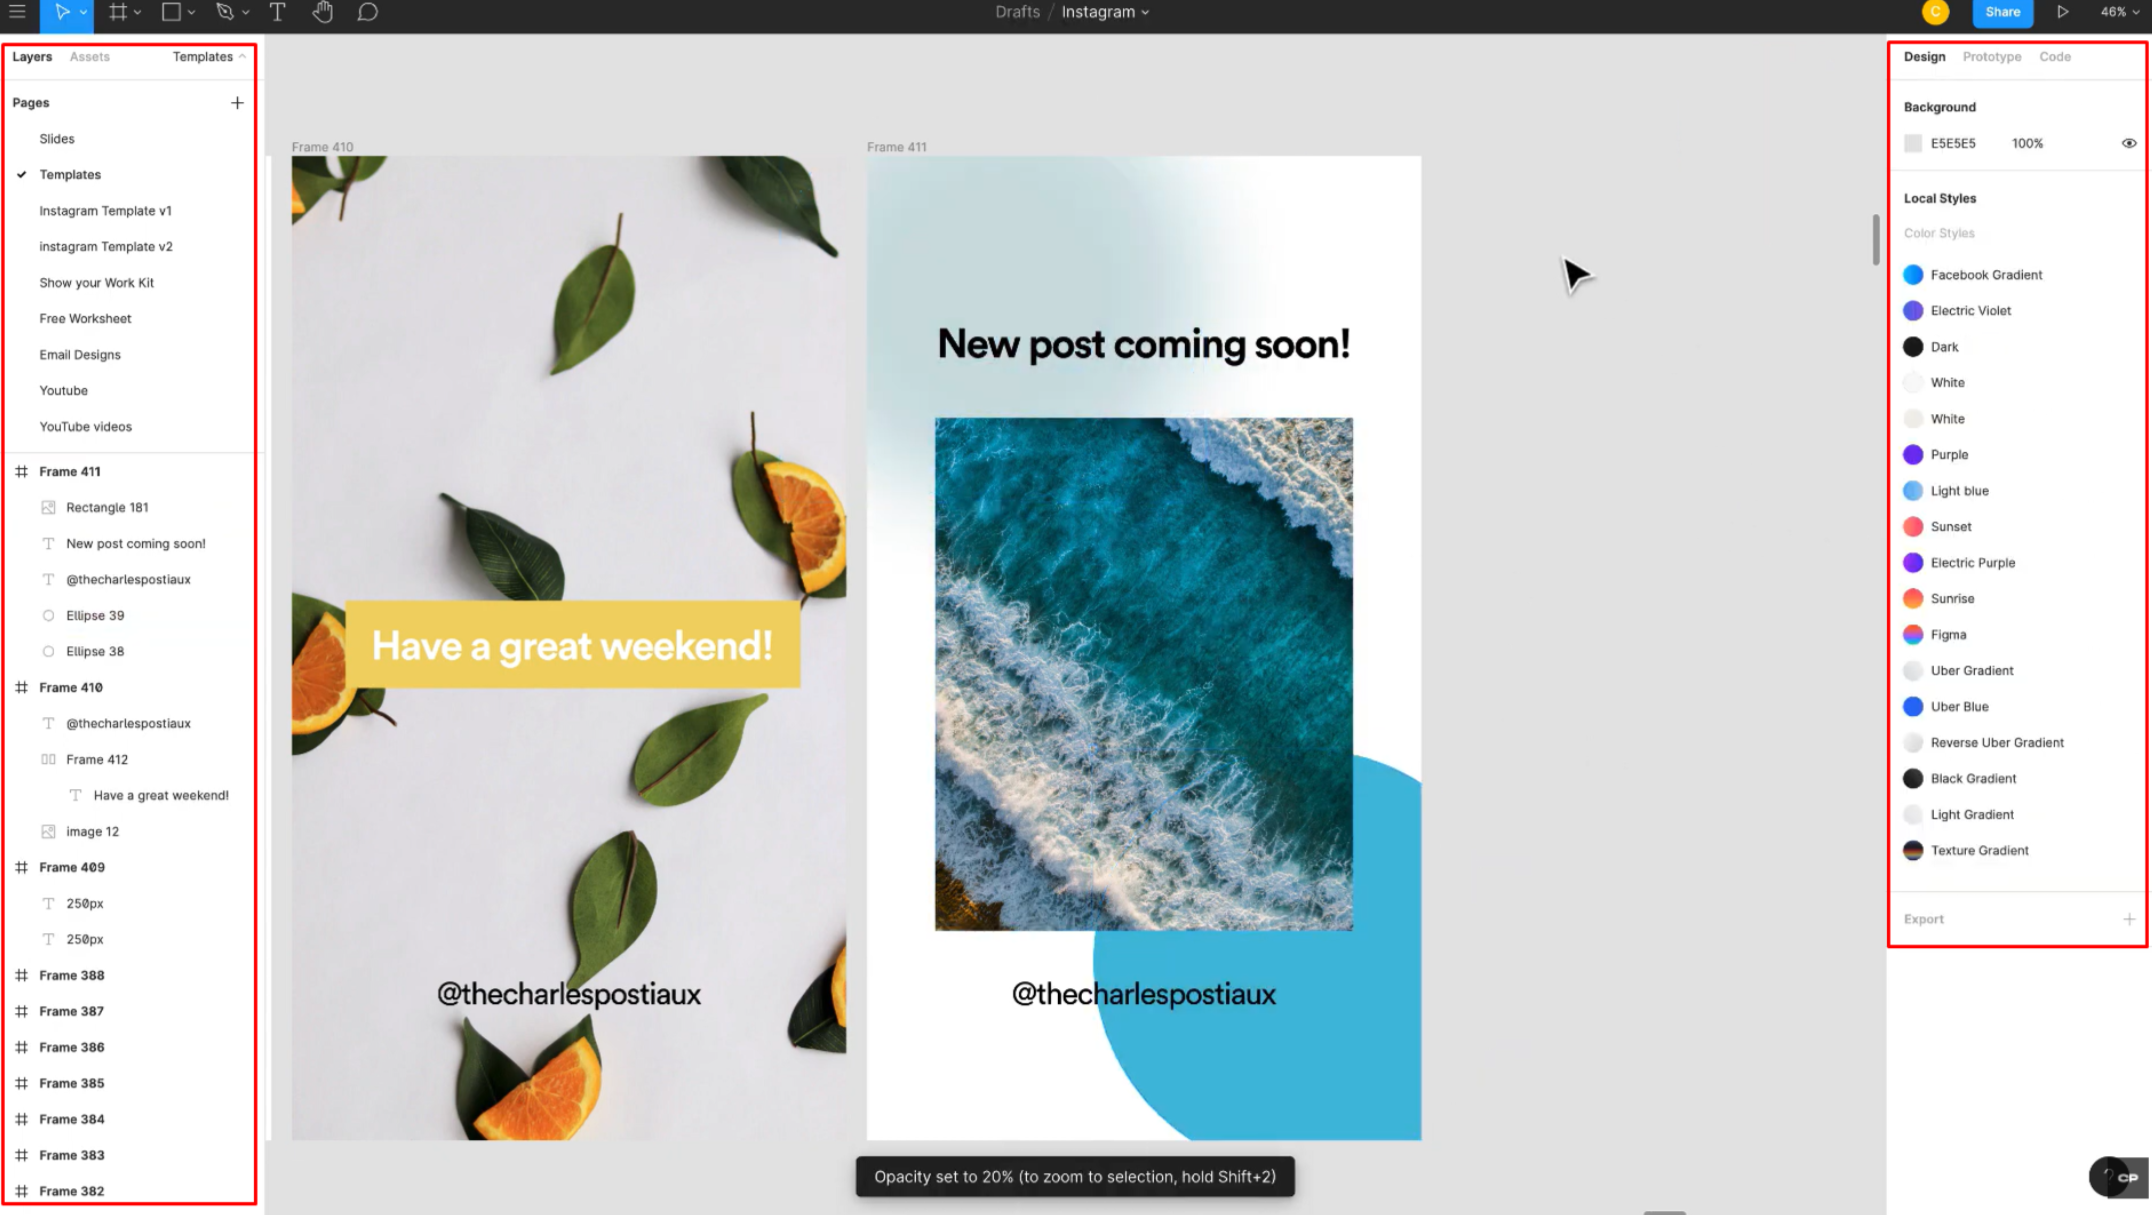Select the Shape tool

(x=171, y=12)
